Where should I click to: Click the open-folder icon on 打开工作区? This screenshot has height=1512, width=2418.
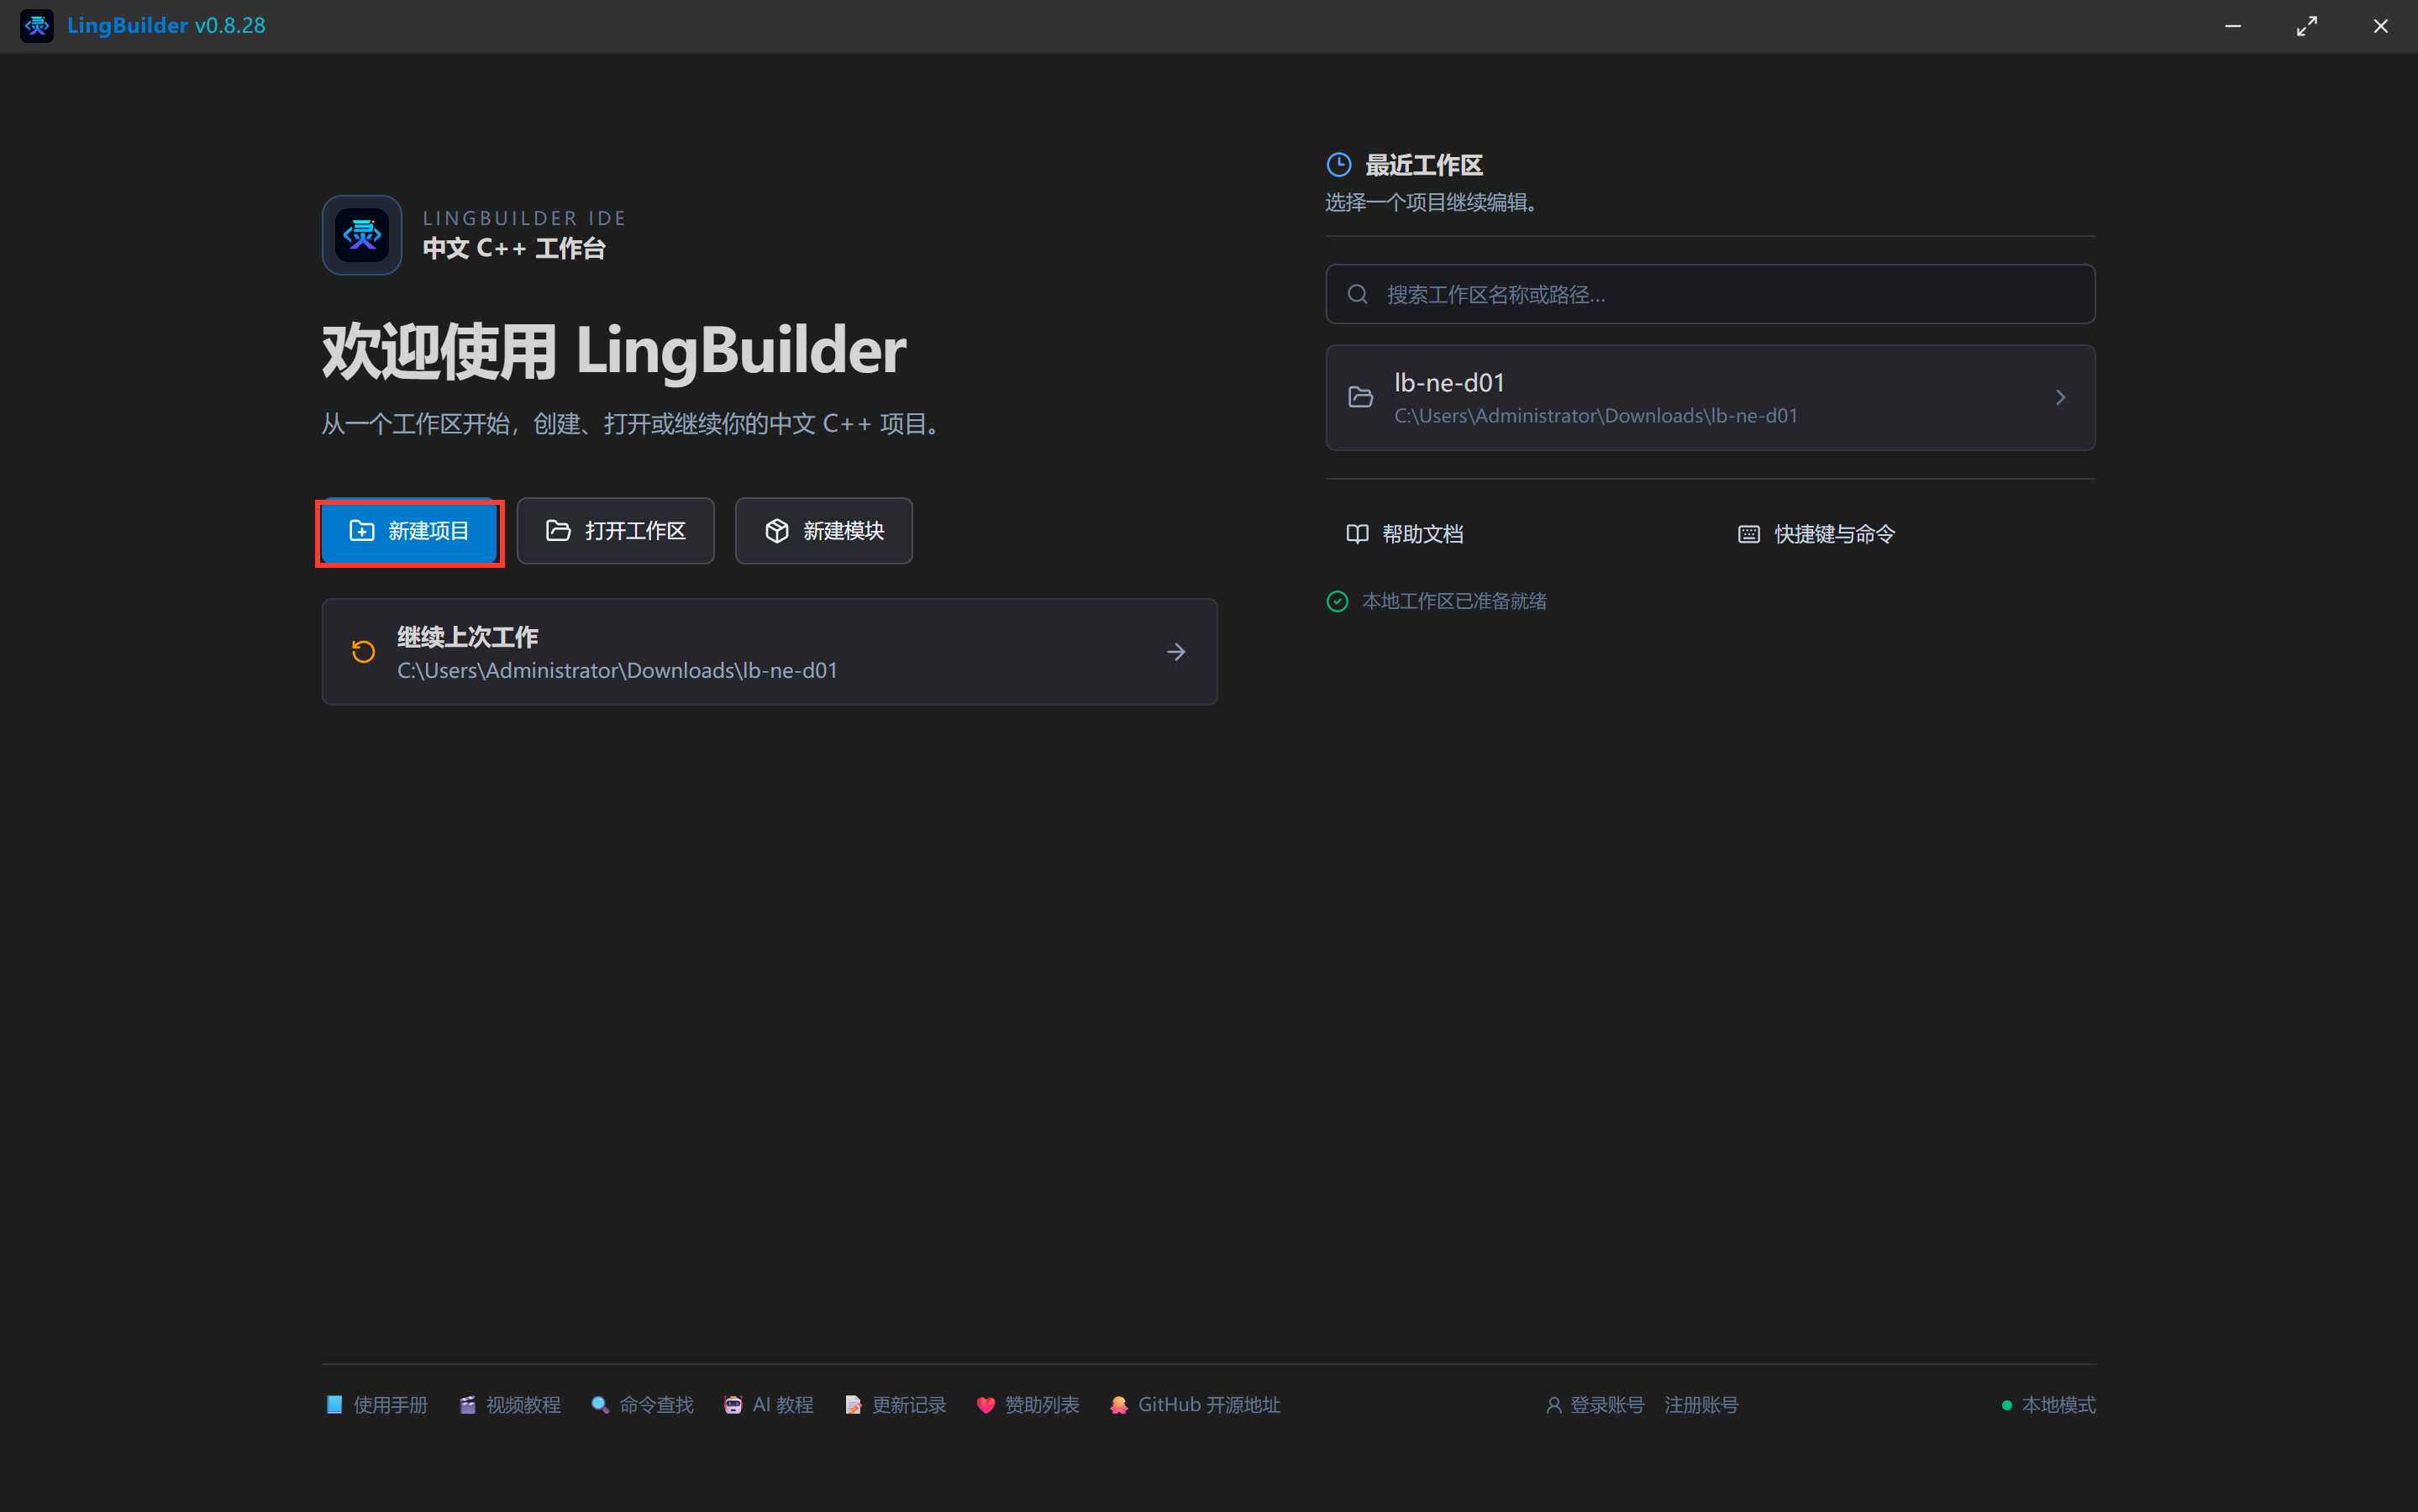point(558,531)
